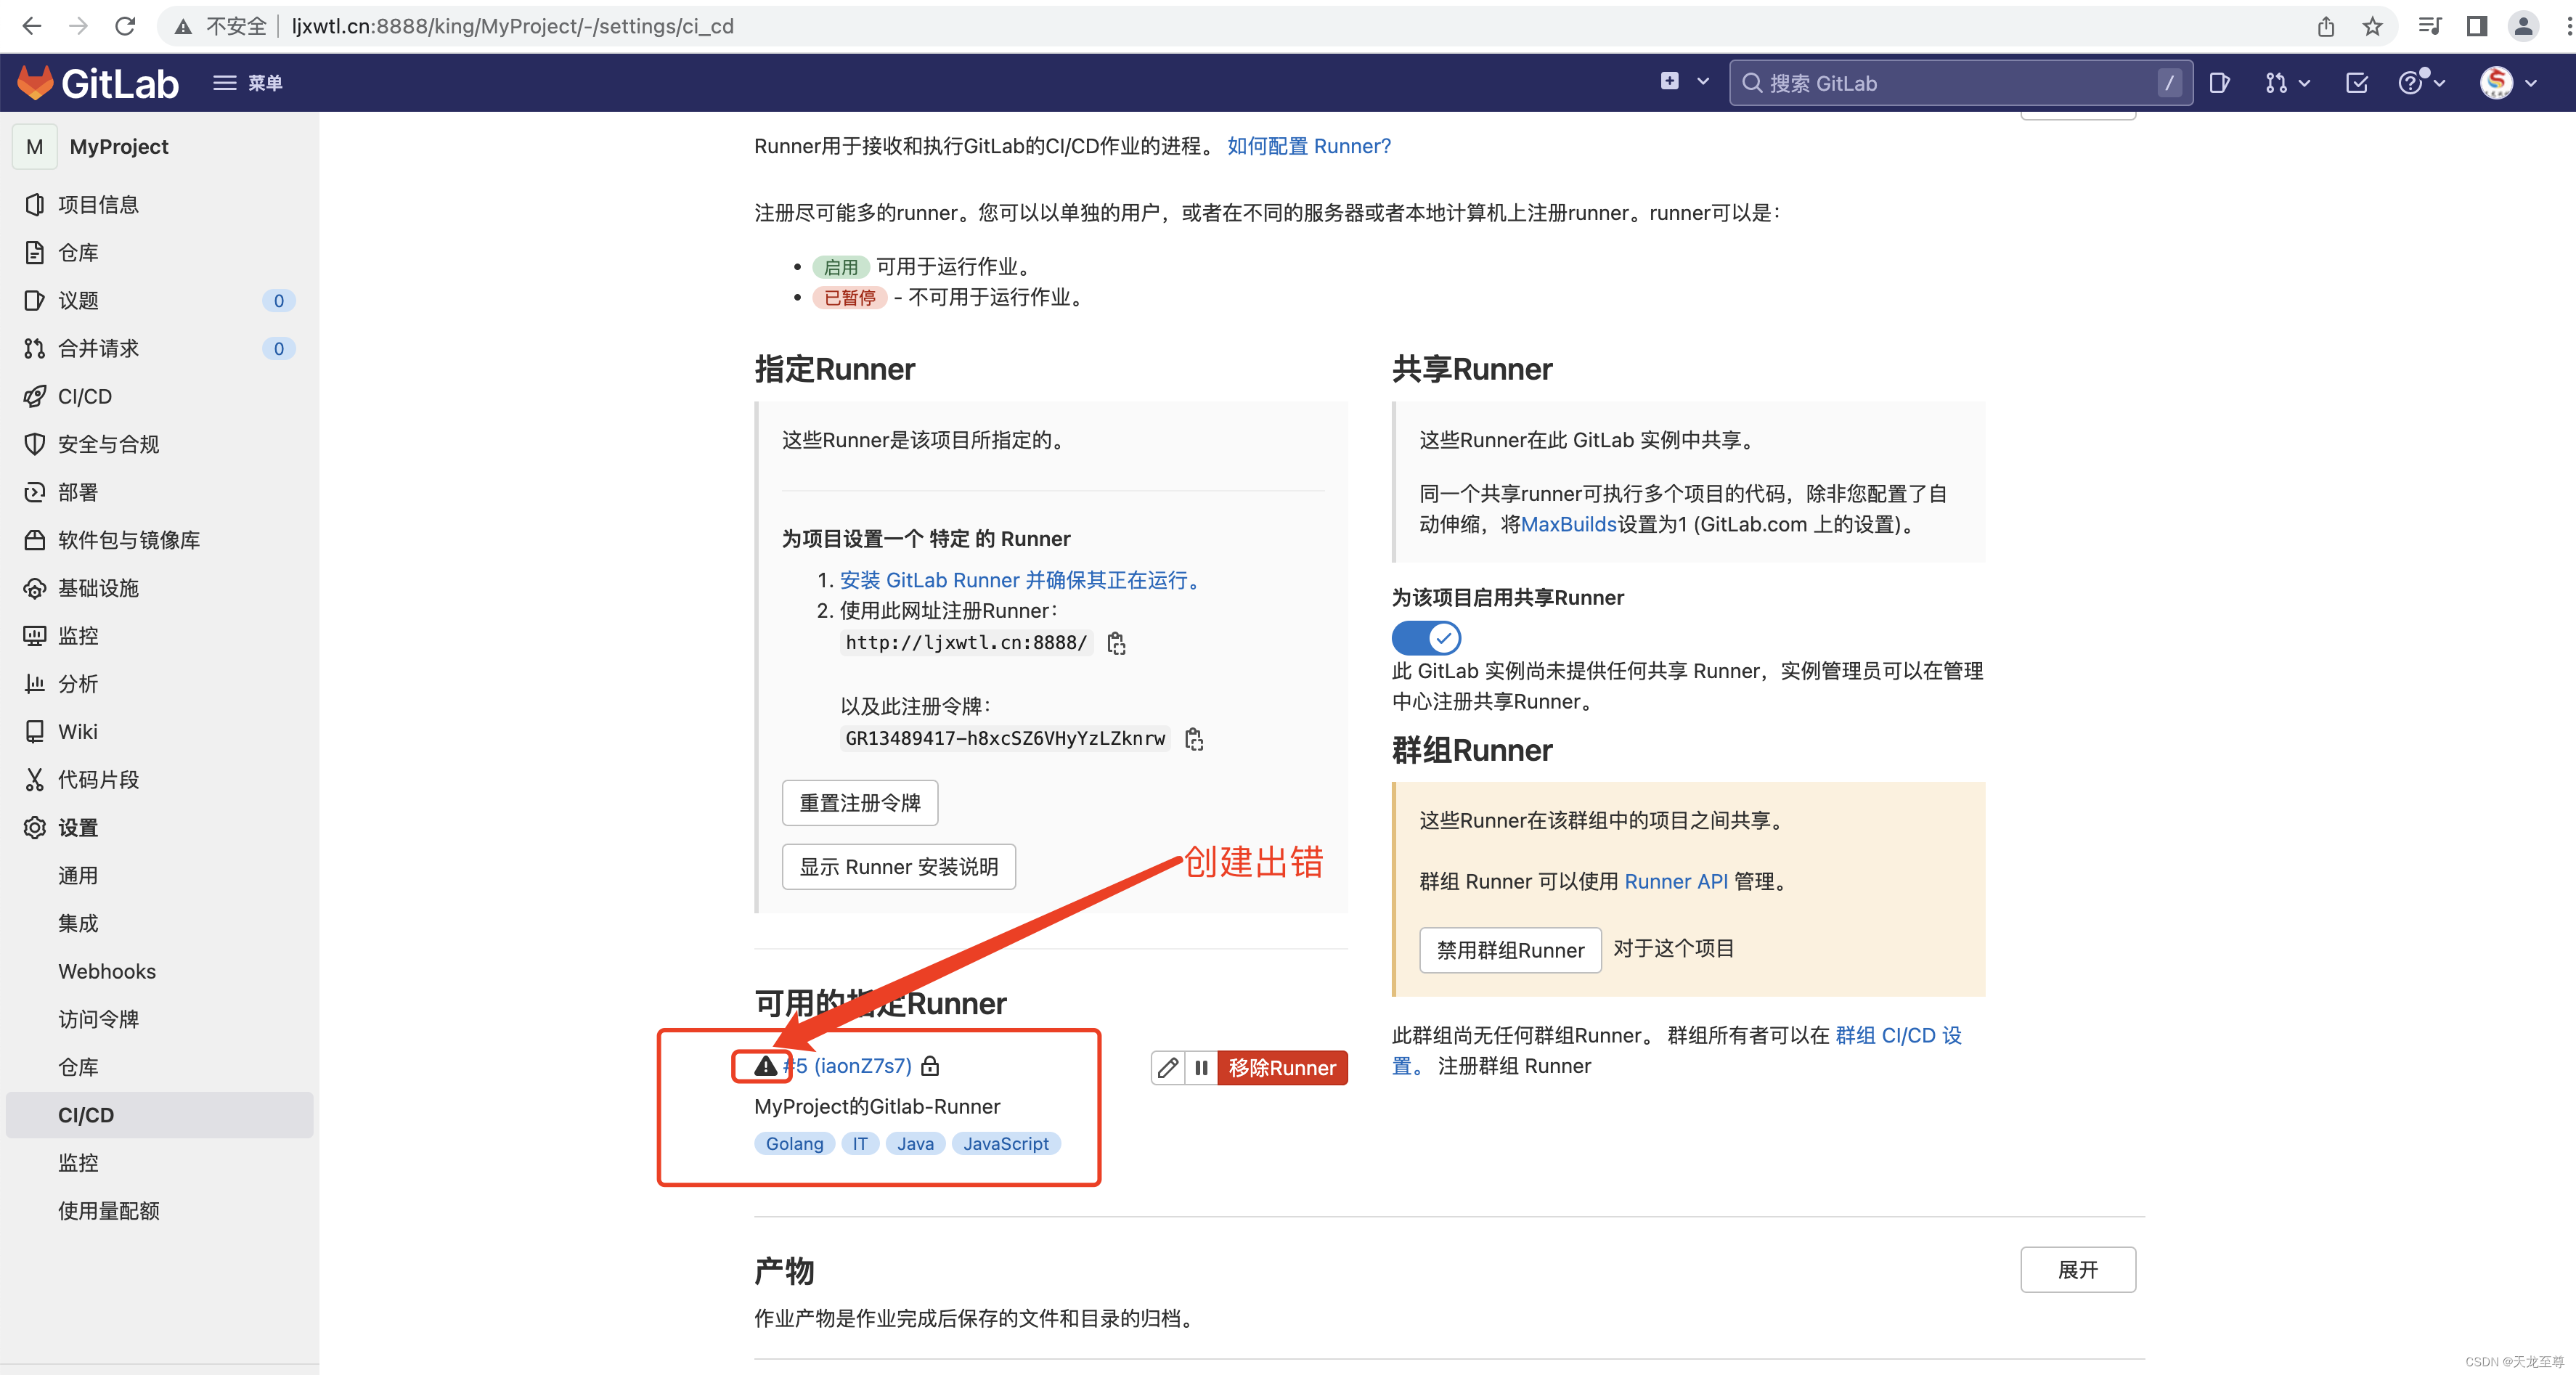Click the red 移除Runner button
Screen dimensions: 2576x1375
click(x=1282, y=1068)
